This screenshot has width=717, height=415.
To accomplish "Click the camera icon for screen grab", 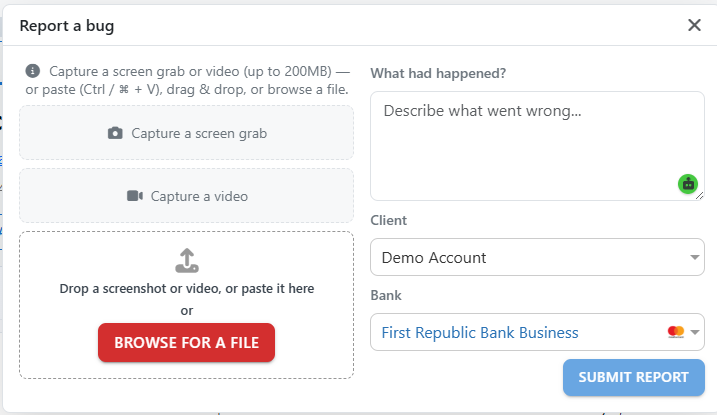I will coord(115,133).
